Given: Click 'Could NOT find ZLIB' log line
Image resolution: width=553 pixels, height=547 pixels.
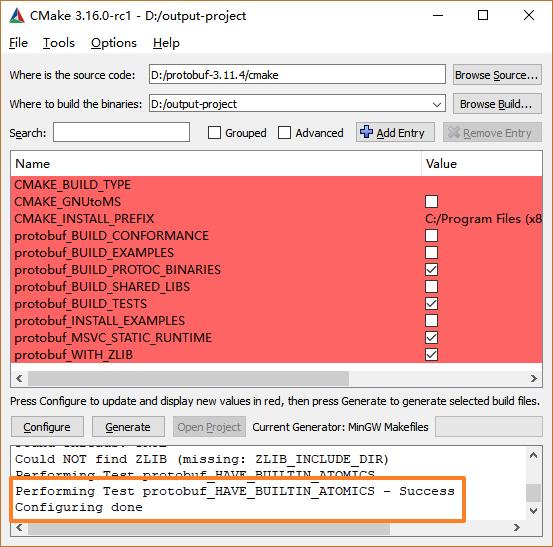Looking at the screenshot, I should click(x=202, y=459).
